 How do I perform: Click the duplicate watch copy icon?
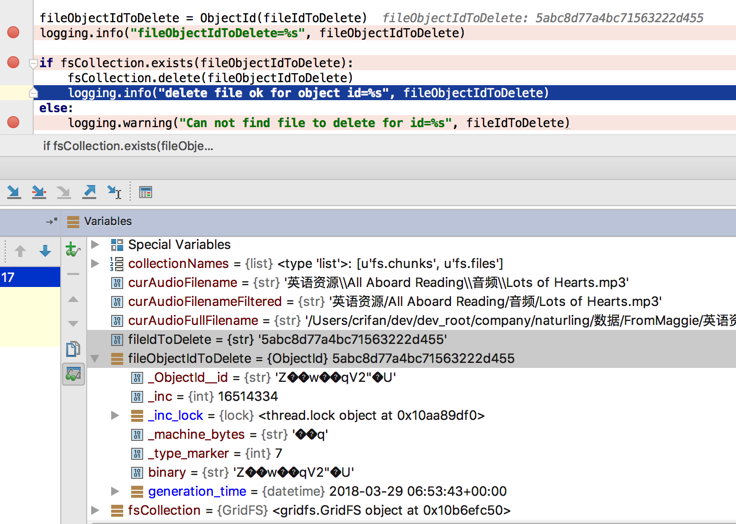(73, 349)
